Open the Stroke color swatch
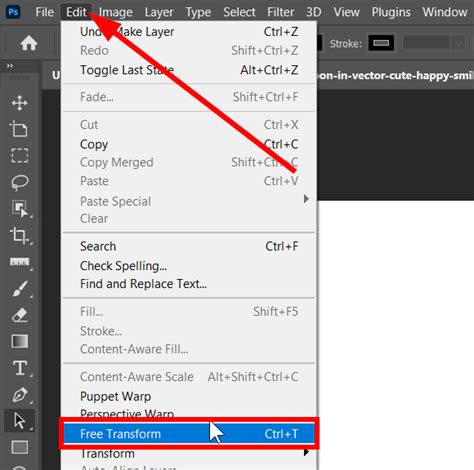Image resolution: width=474 pixels, height=470 pixels. click(x=381, y=43)
